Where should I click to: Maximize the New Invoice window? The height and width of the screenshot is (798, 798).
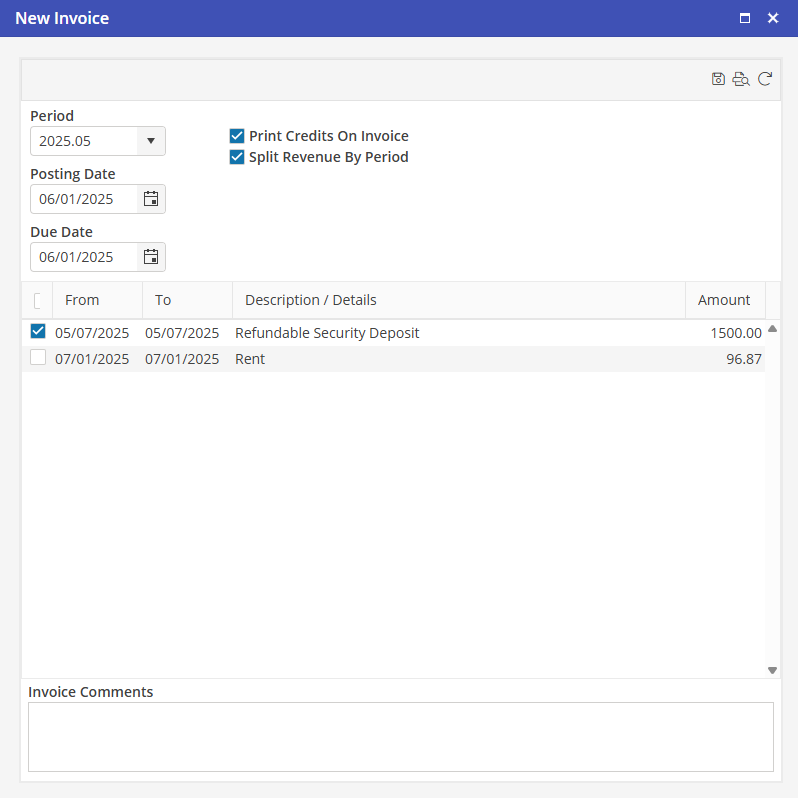744,18
